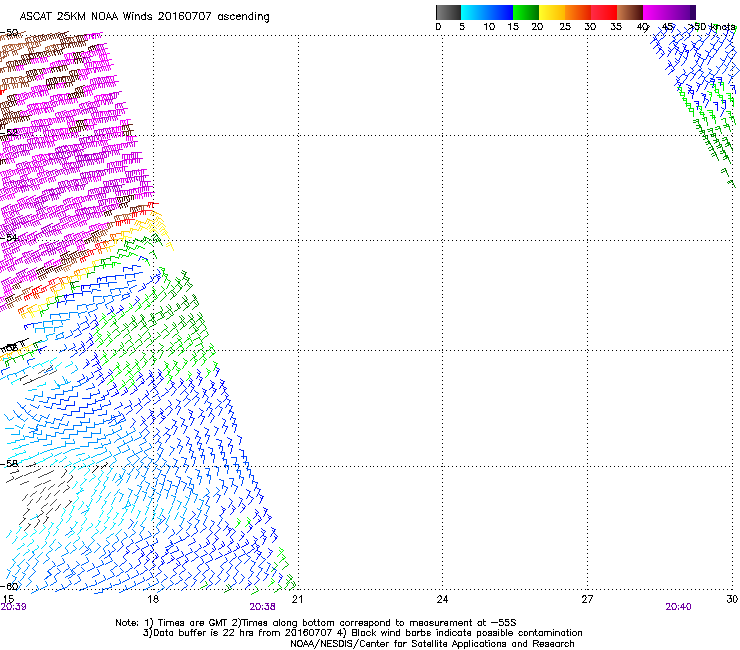Click the 'Data buffer is 22 hrs' note line
Viewport: 740px width, 650px height.
pos(362,633)
